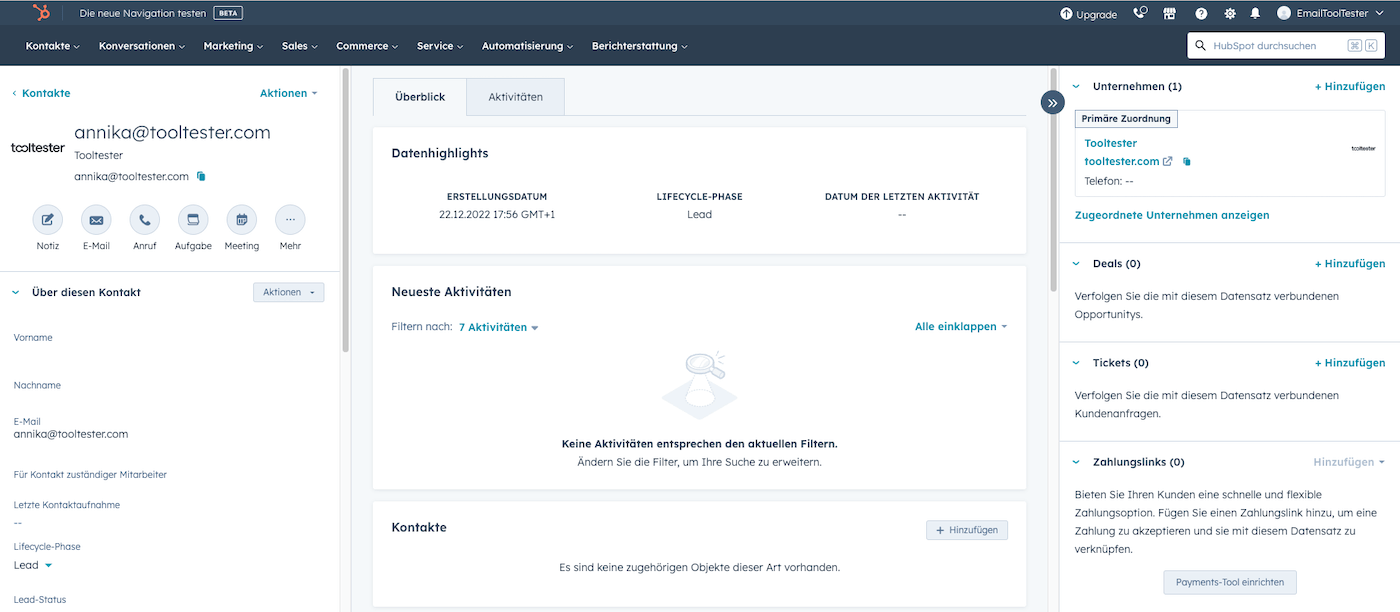This screenshot has height=612, width=1400.
Task: Click external link icon beside tooltester.com
Action: [x=1168, y=161]
